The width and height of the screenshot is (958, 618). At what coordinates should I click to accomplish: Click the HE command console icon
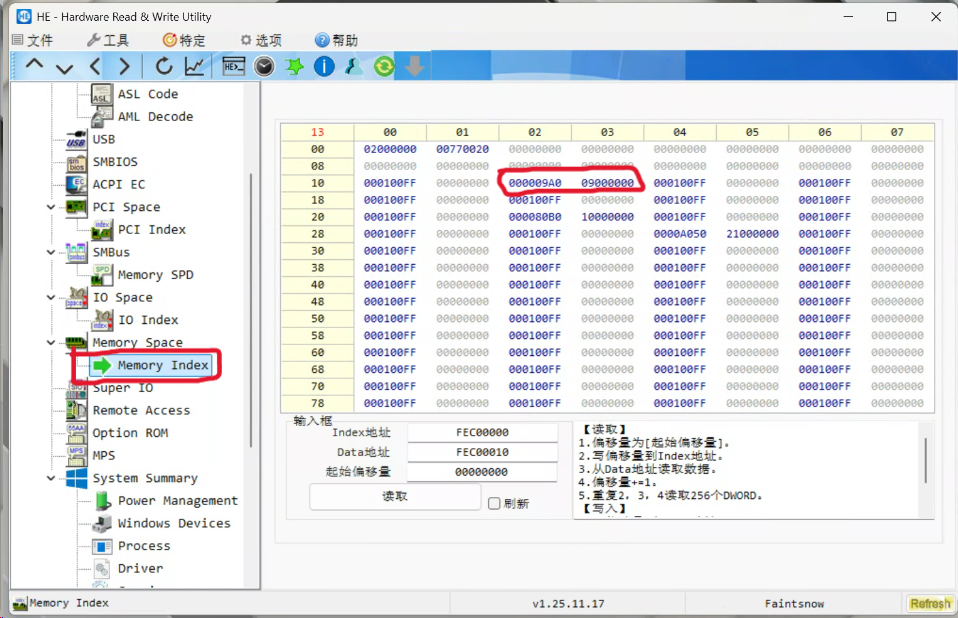(234, 66)
